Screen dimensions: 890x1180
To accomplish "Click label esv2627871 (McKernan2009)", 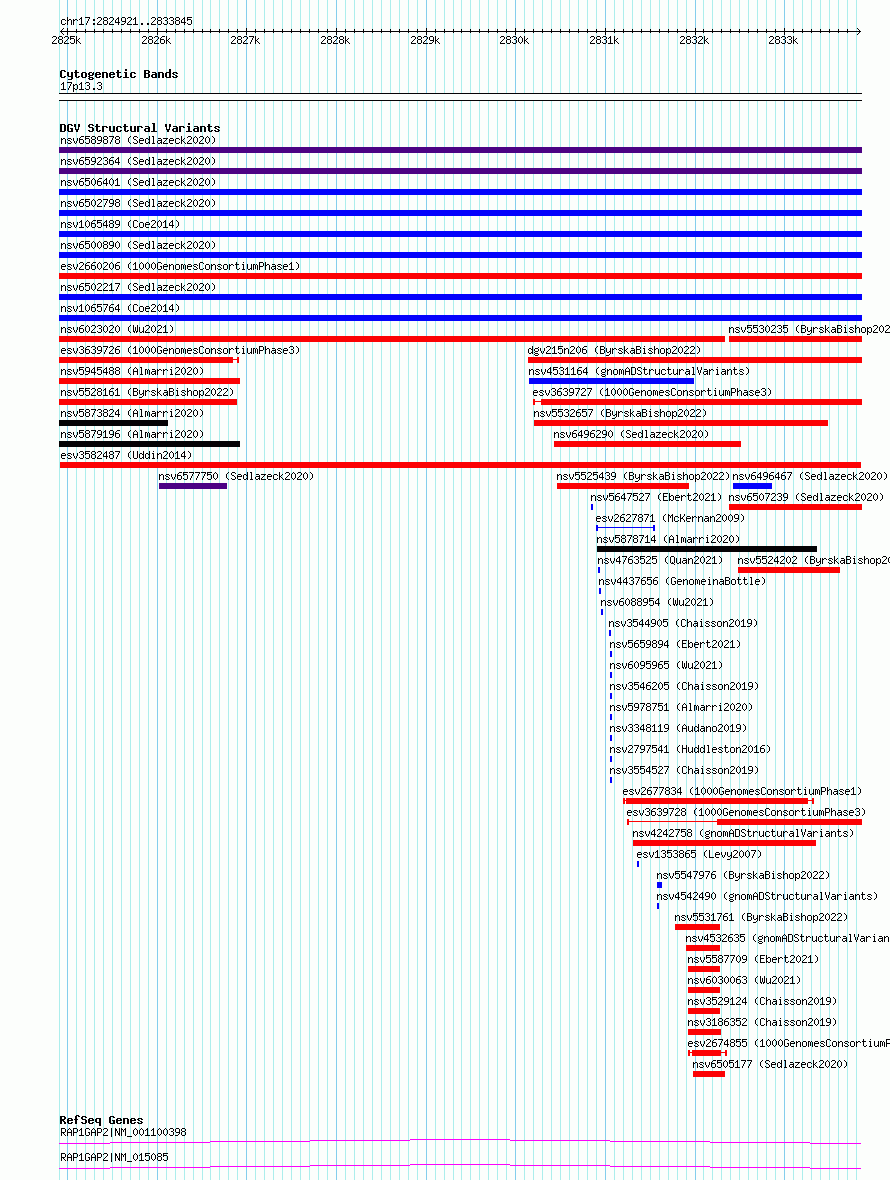I will pos(670,520).
